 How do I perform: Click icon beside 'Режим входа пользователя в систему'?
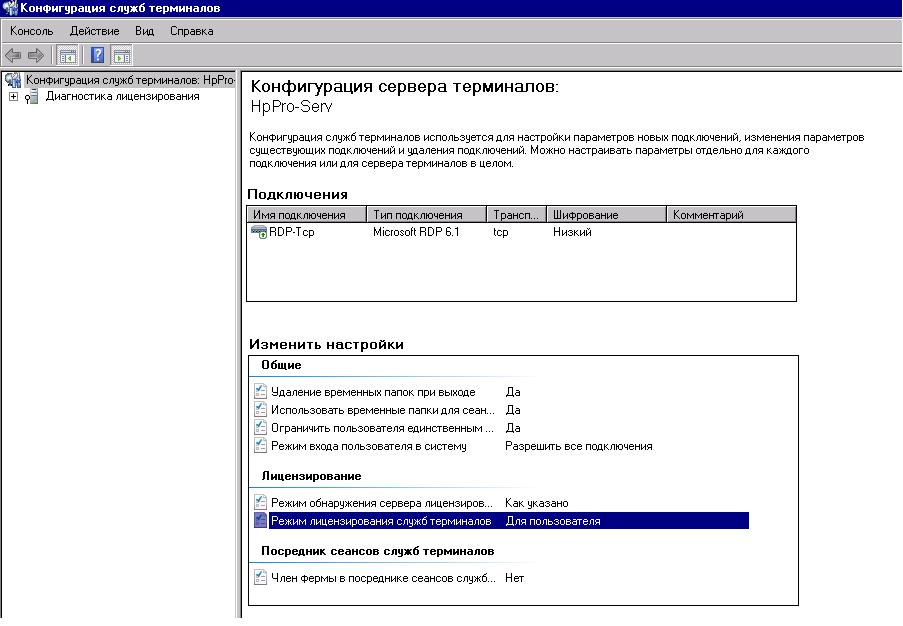pyautogui.click(x=260, y=445)
